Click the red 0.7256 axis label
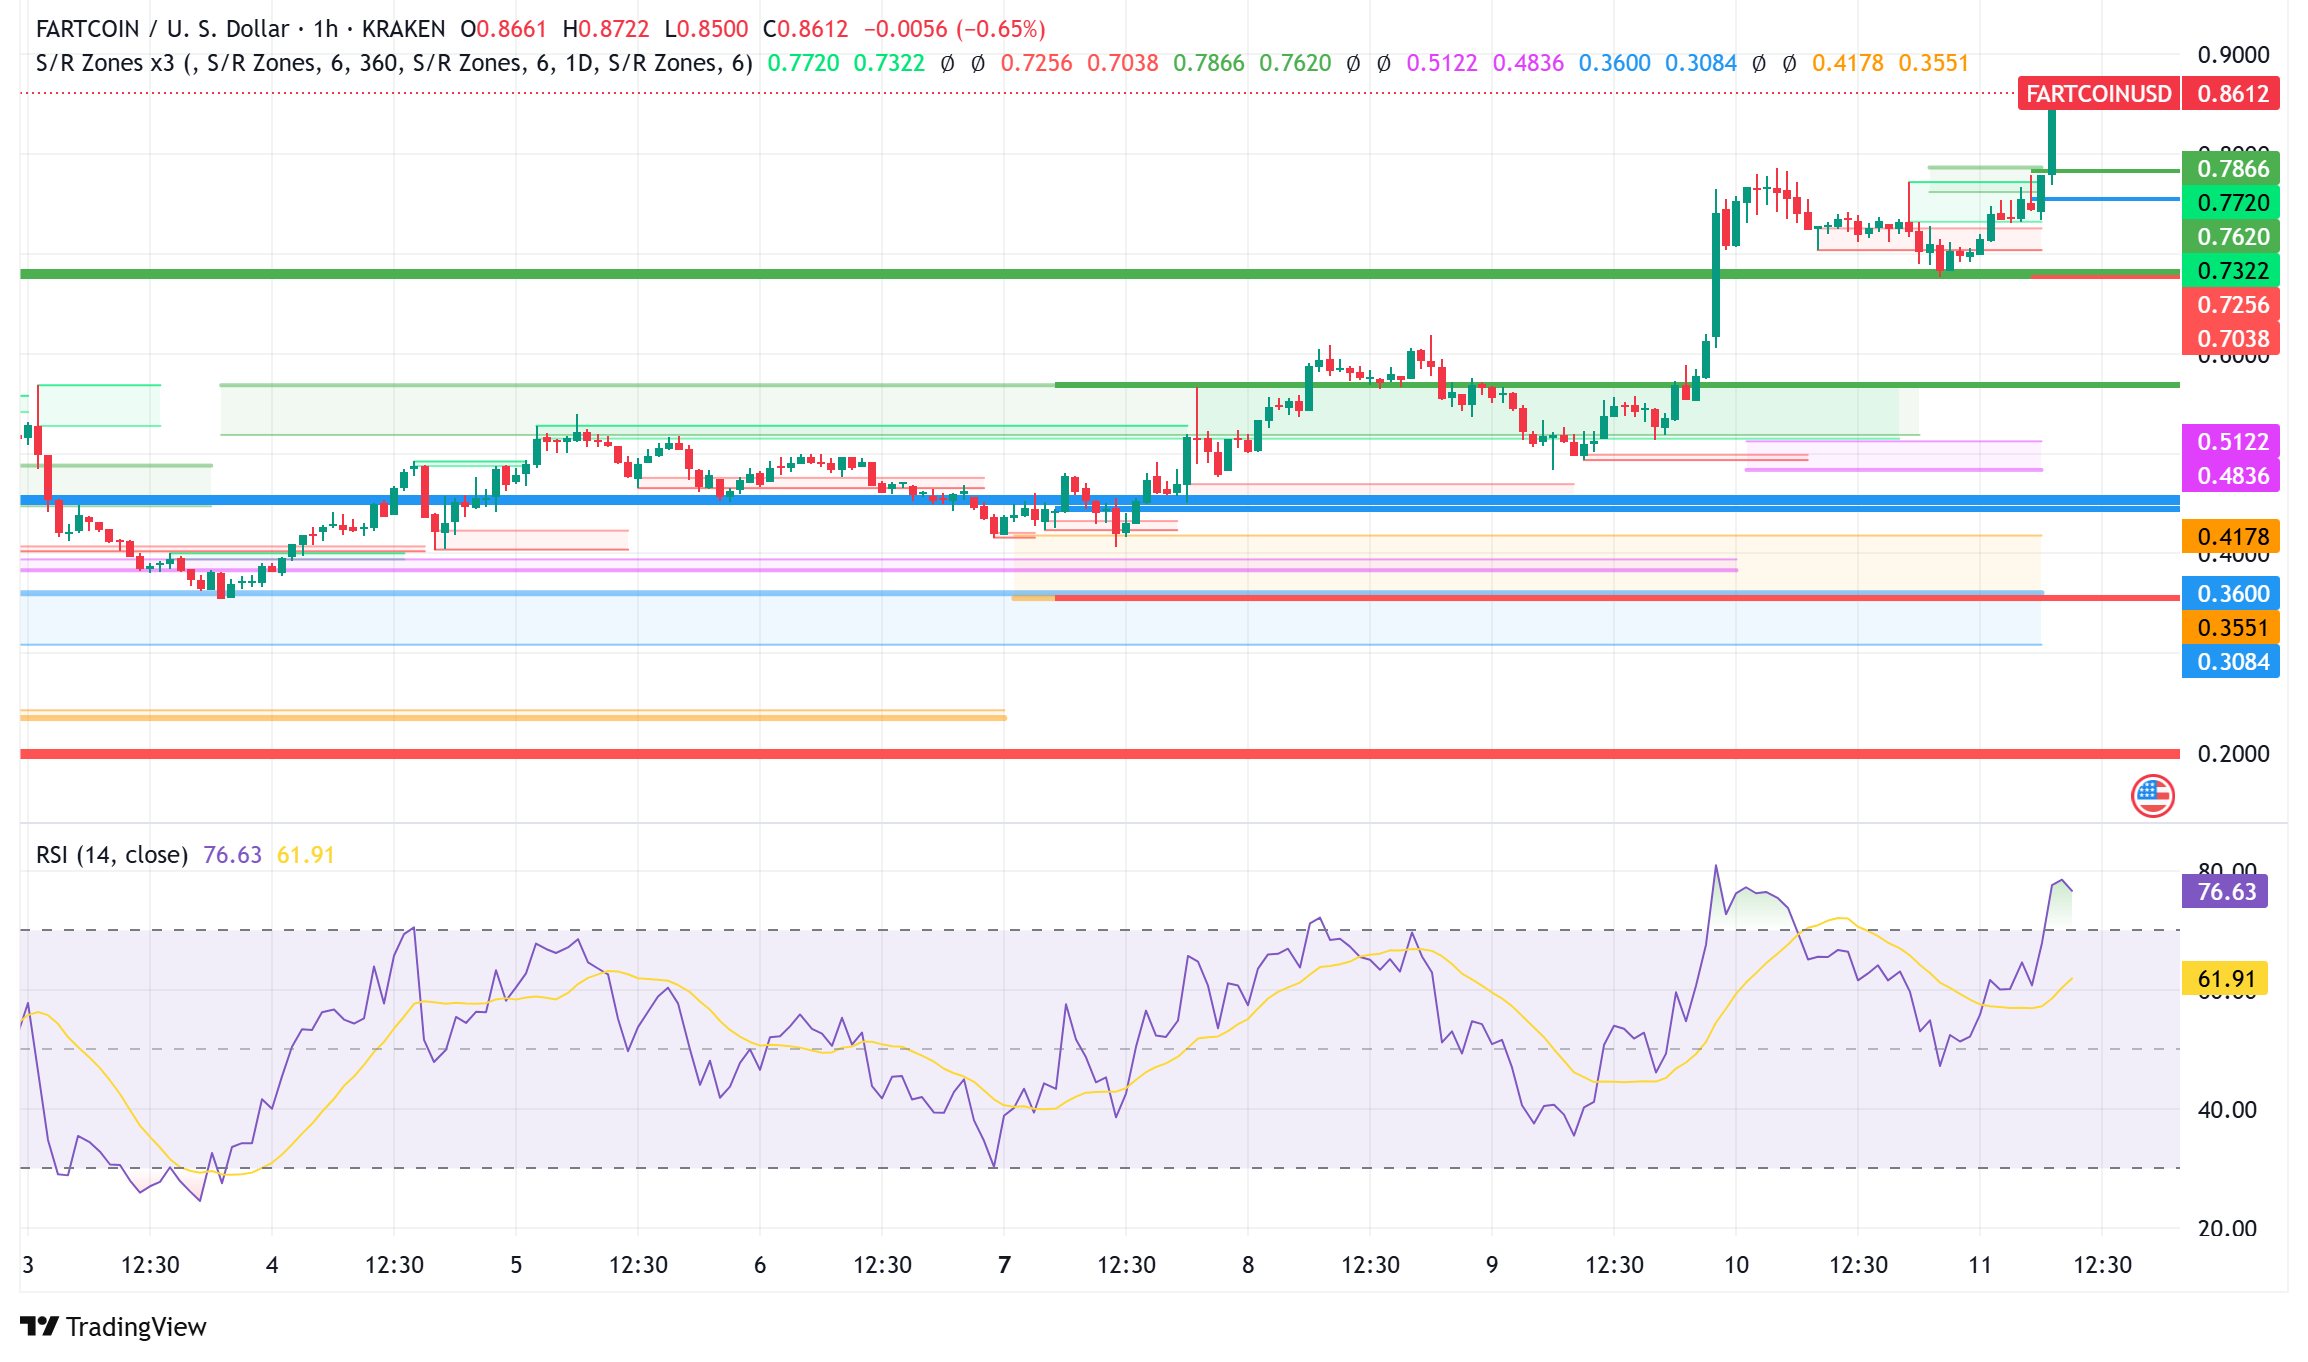This screenshot has height=1362, width=2308. coord(2232,304)
